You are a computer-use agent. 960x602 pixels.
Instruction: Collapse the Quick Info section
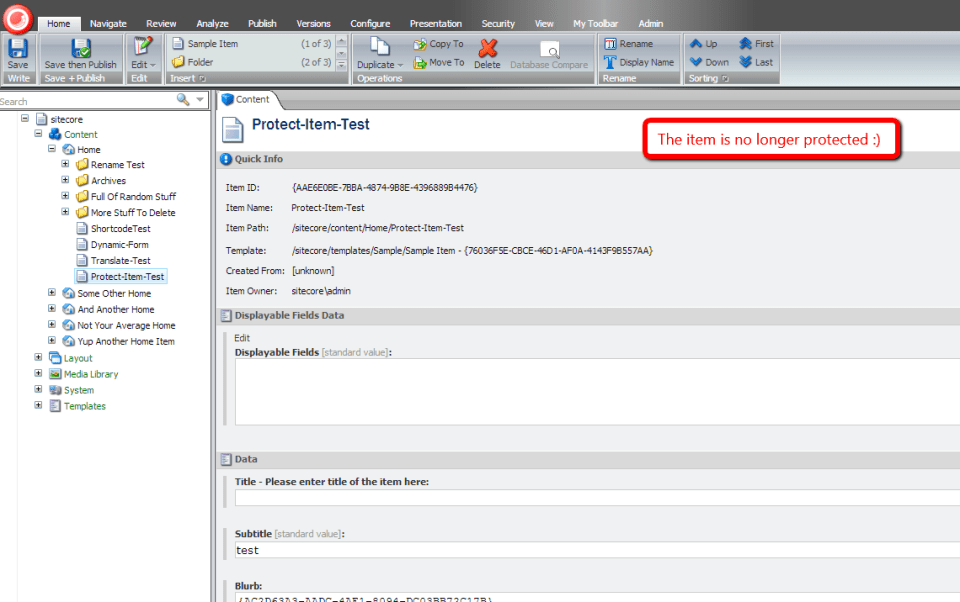226,159
